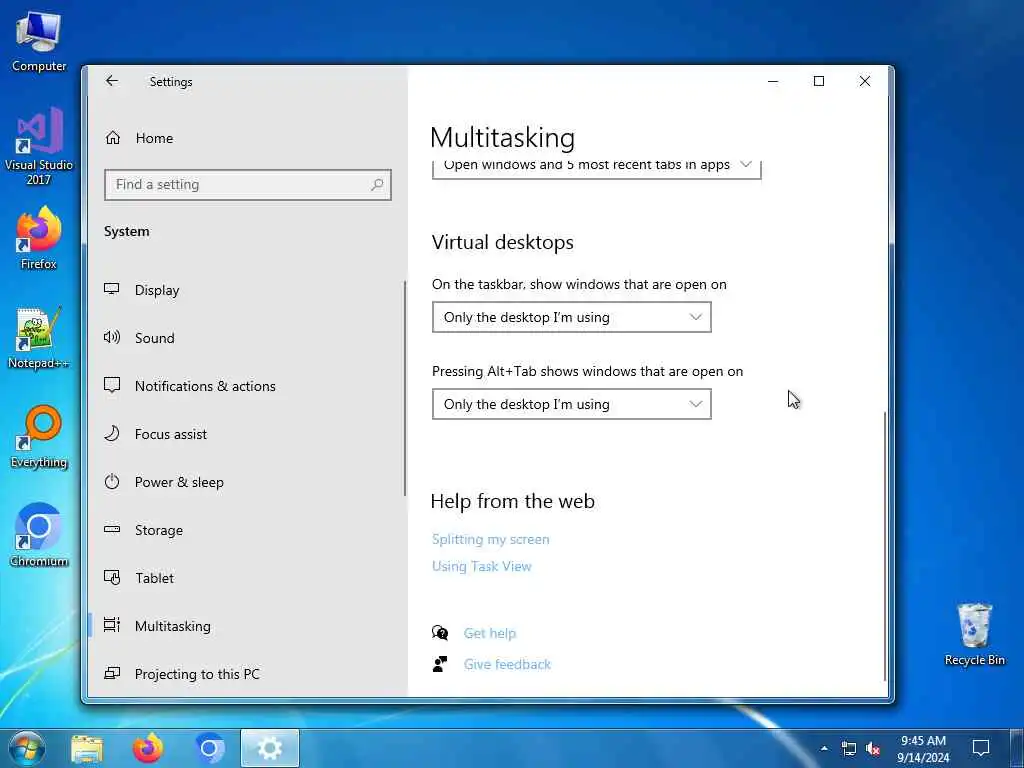
Task: Click the muted volume tray icon
Action: coord(872,748)
